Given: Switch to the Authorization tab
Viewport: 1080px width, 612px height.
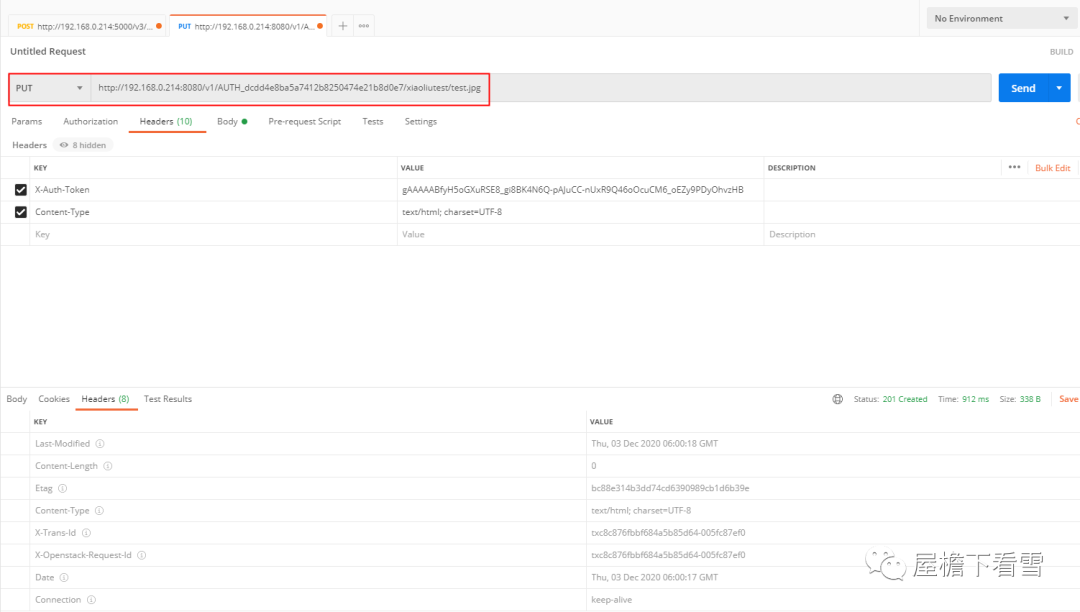Looking at the screenshot, I should (x=90, y=122).
